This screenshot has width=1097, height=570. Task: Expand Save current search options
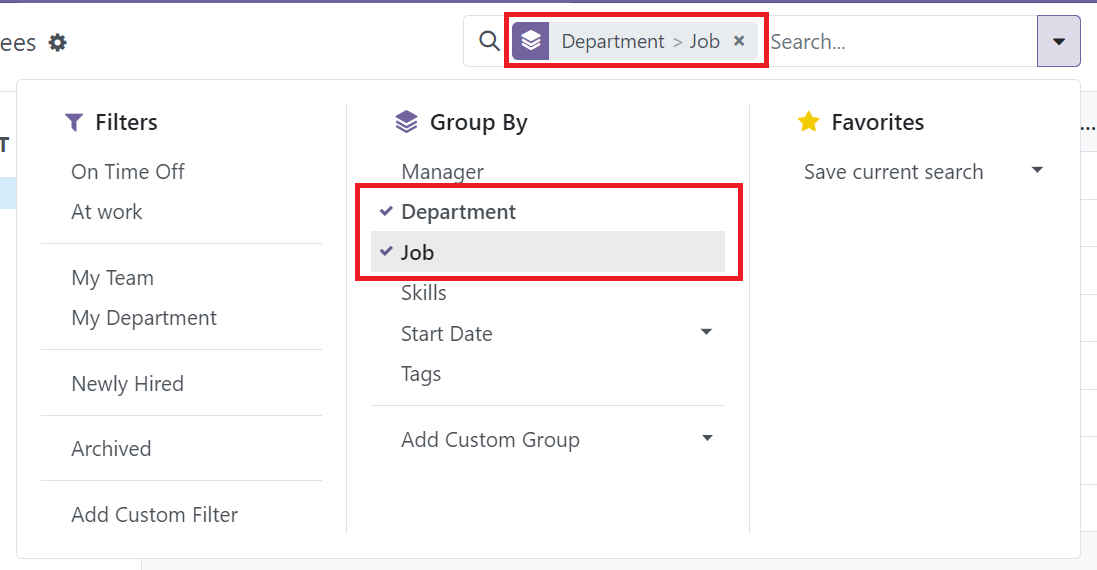(x=1037, y=171)
